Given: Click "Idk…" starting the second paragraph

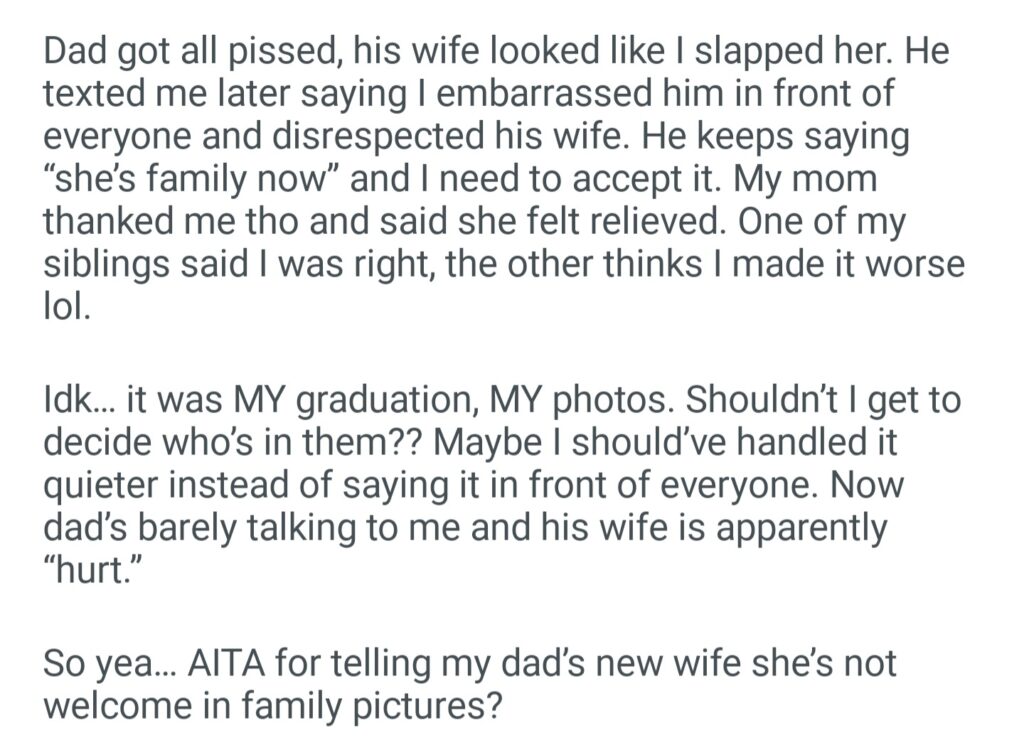Looking at the screenshot, I should (x=79, y=401).
